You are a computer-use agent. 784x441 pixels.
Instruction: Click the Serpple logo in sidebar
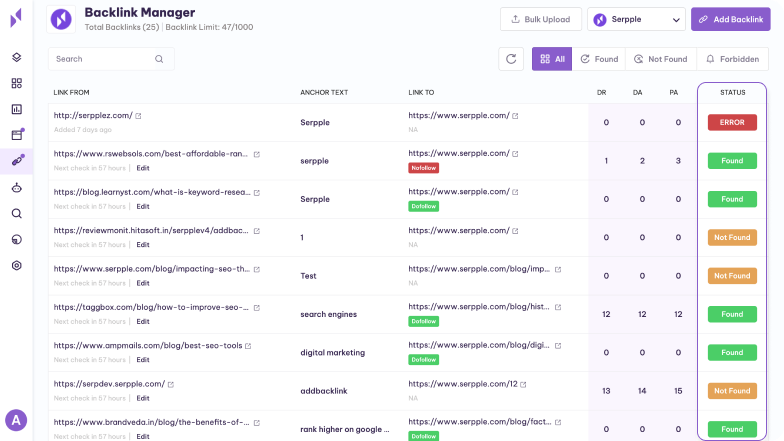[16, 18]
